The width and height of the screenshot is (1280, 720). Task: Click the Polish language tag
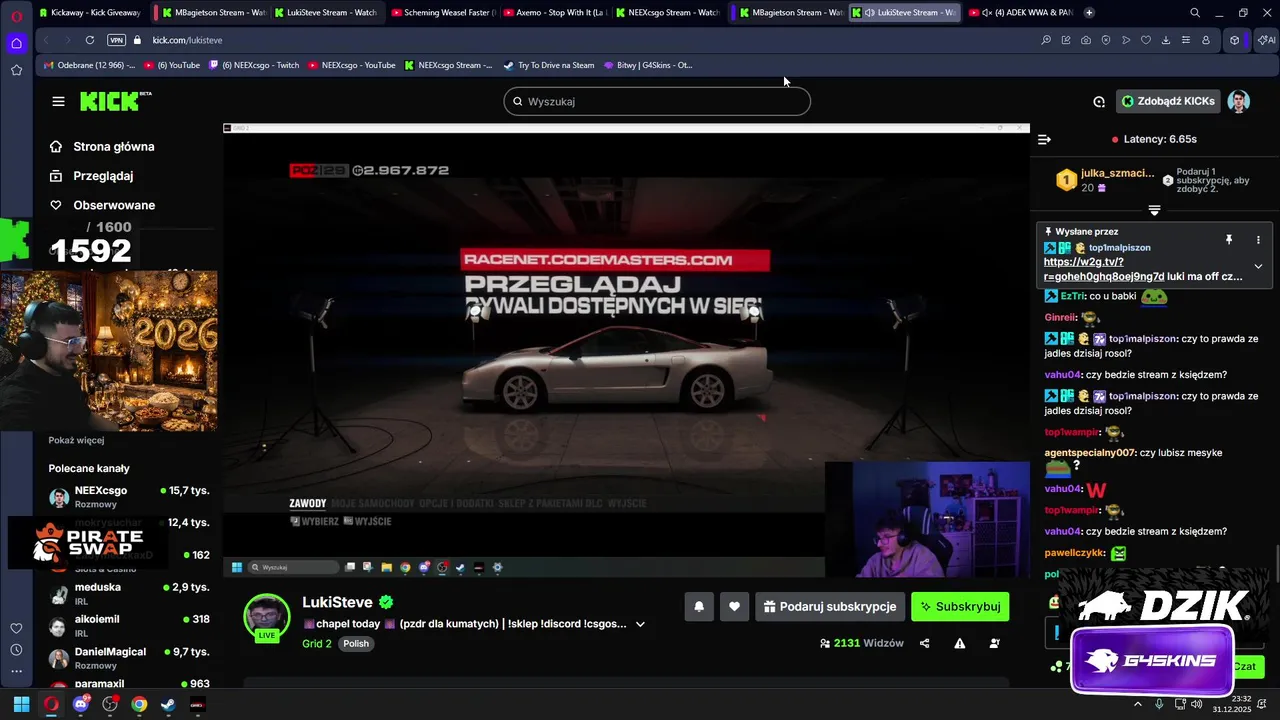(x=356, y=643)
